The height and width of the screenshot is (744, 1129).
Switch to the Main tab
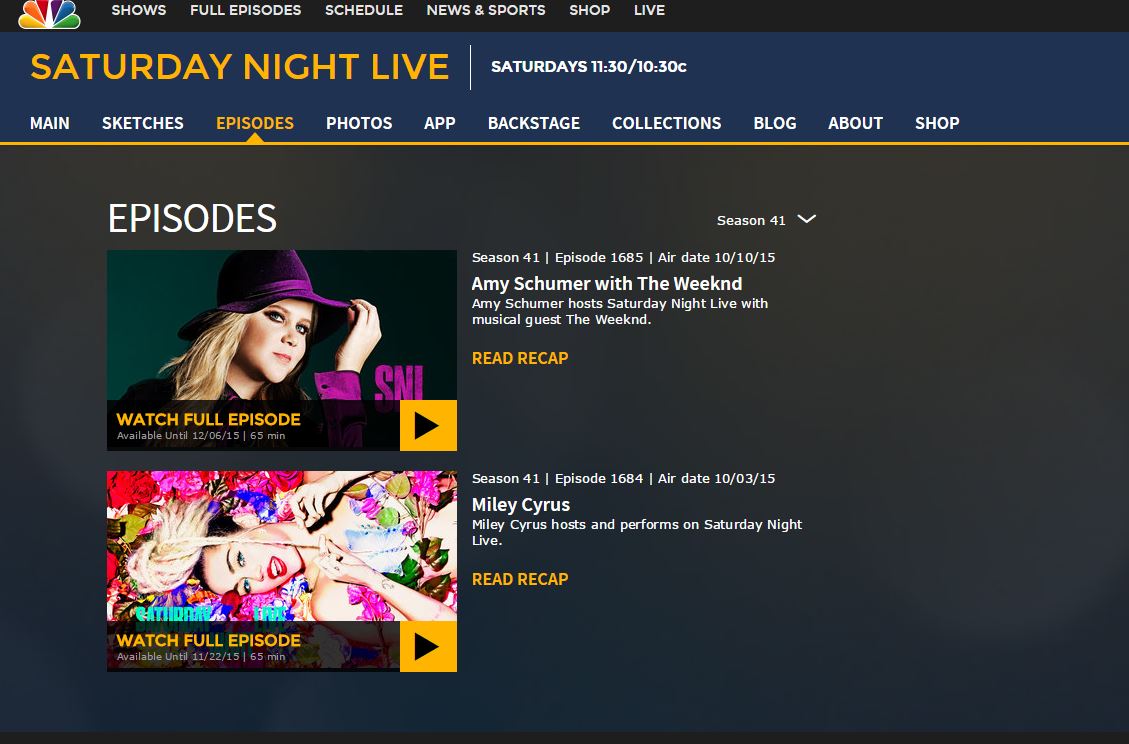[x=50, y=123]
